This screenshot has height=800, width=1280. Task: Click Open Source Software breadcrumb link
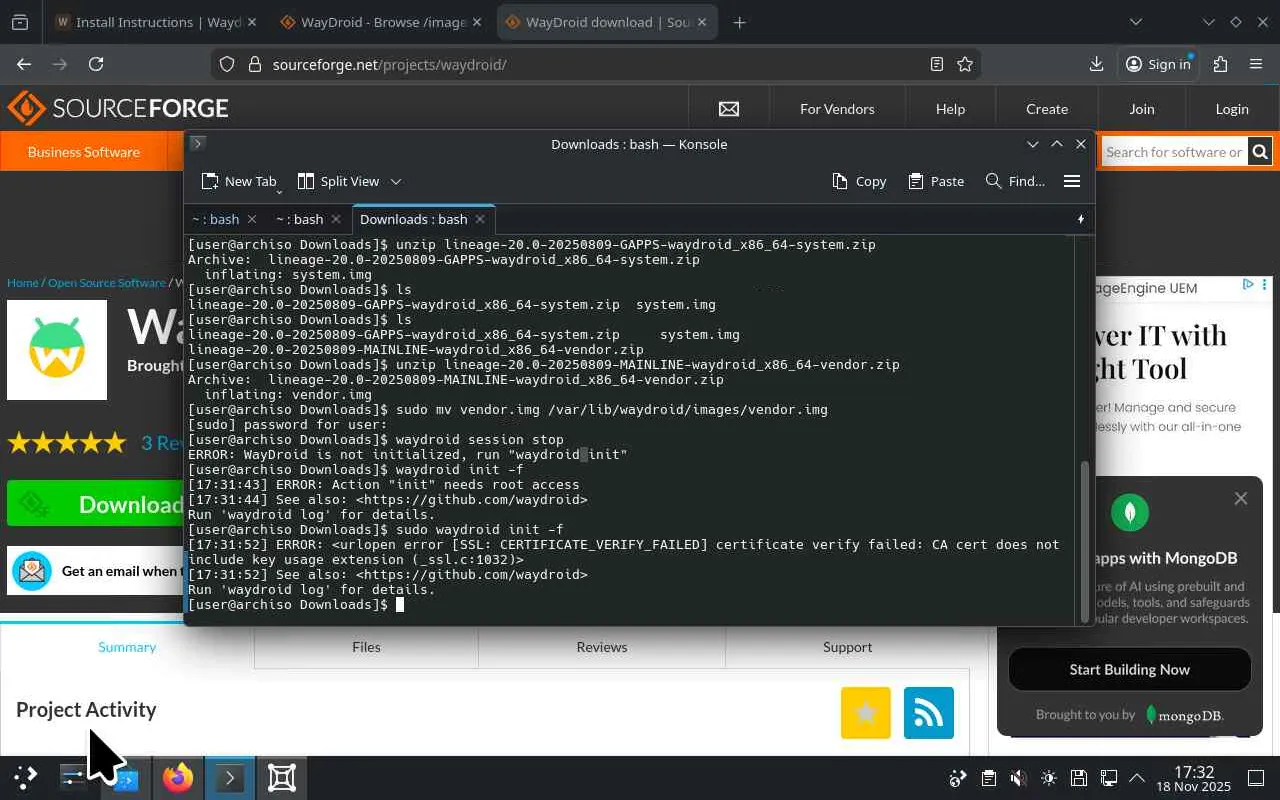(x=107, y=283)
